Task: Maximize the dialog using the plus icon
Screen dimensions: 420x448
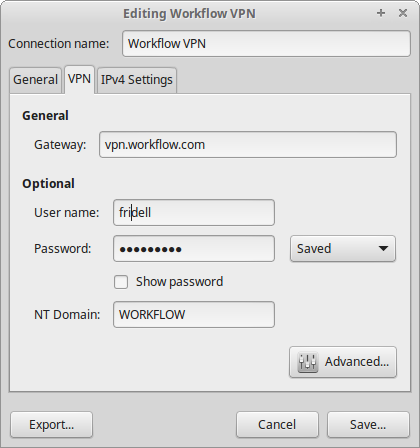Action: pyautogui.click(x=381, y=13)
